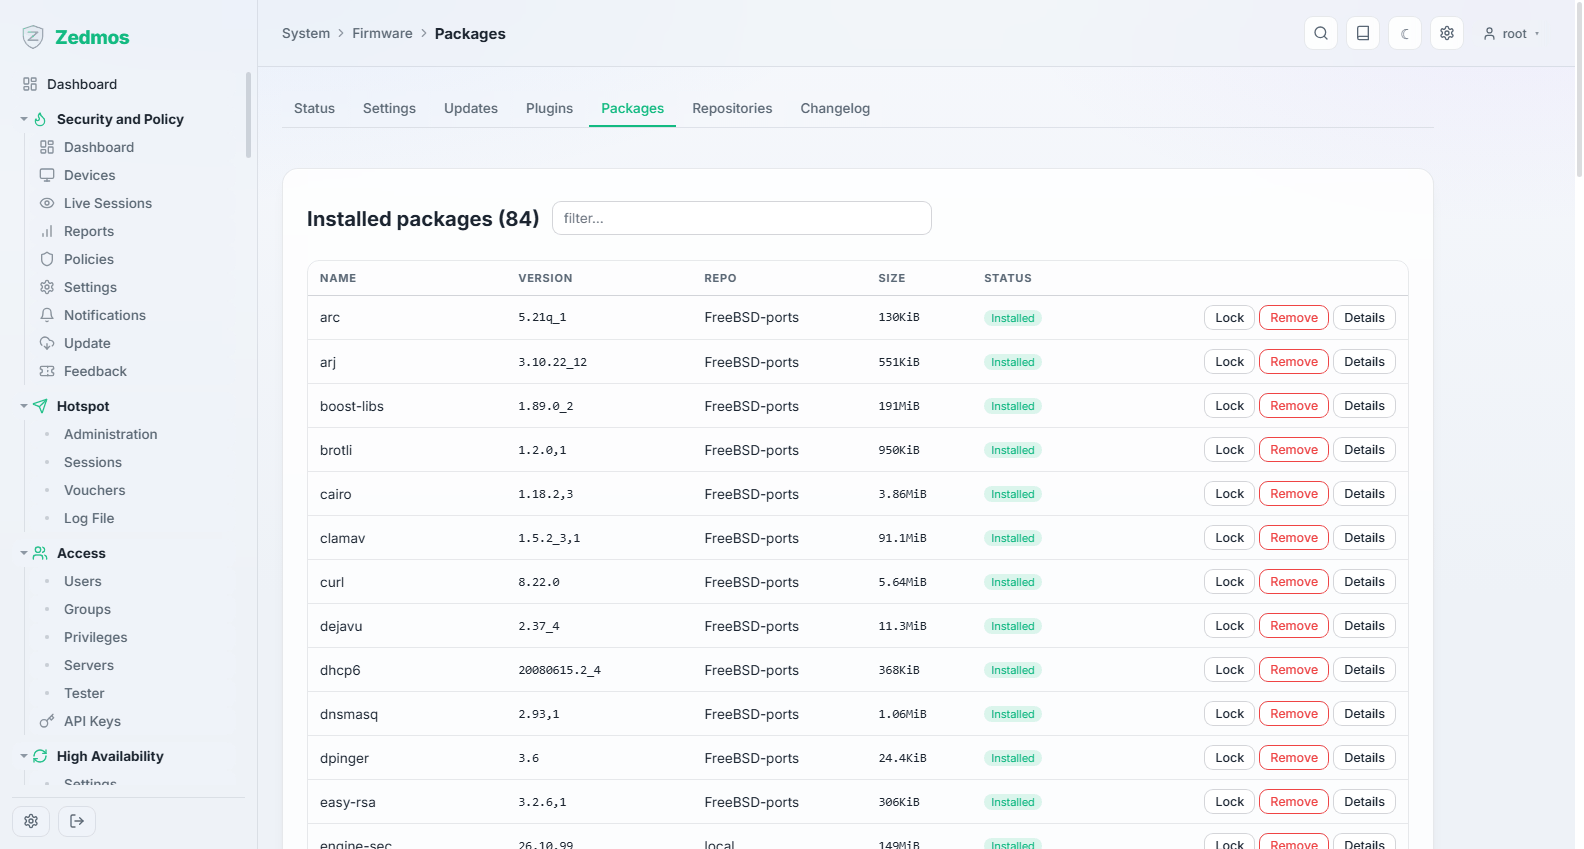The image size is (1584, 849).
Task: Switch to the Repositories tab
Action: point(732,108)
